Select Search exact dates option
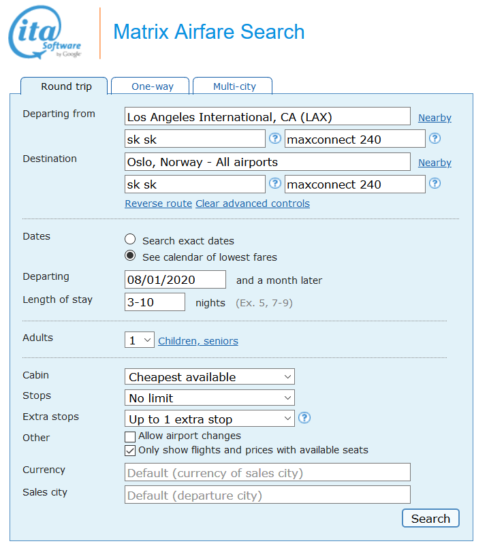 130,239
